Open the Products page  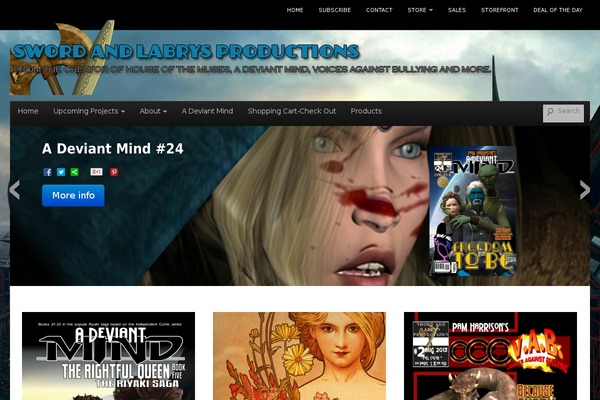pyautogui.click(x=366, y=111)
